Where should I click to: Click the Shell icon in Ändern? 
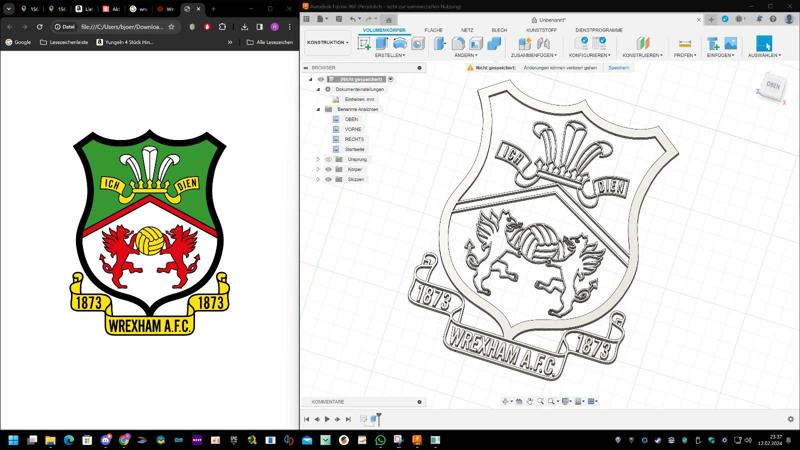476,44
